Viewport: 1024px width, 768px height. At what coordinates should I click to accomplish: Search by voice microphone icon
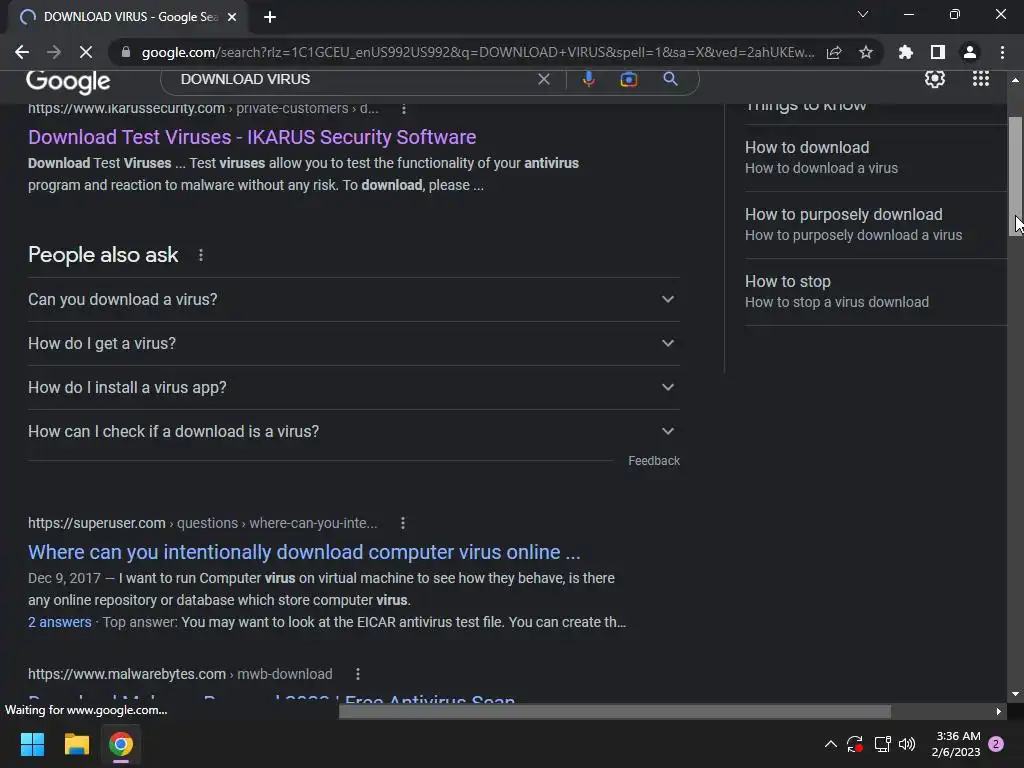pos(588,79)
